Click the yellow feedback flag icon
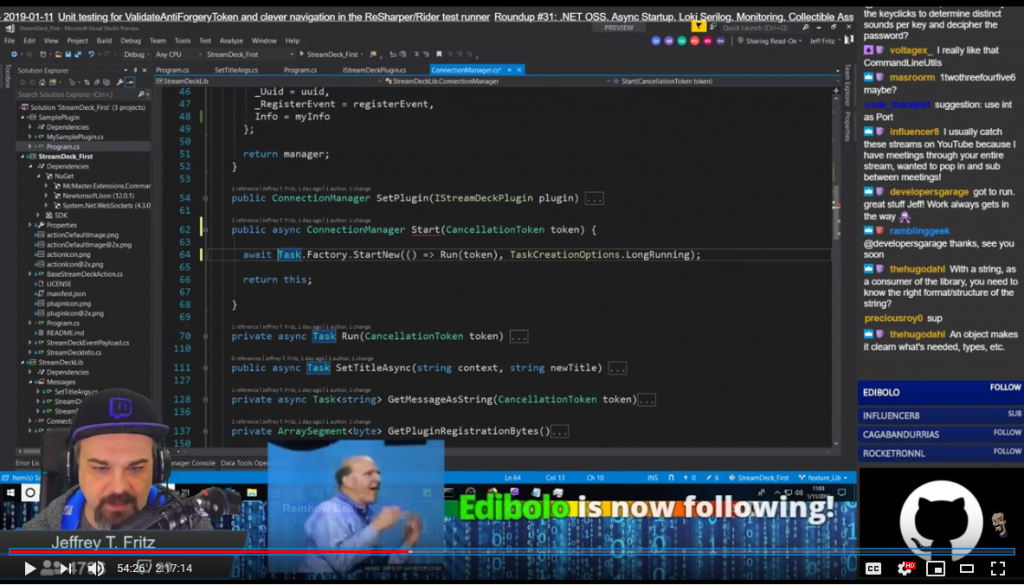The height and width of the screenshot is (585, 1024). pos(698,27)
